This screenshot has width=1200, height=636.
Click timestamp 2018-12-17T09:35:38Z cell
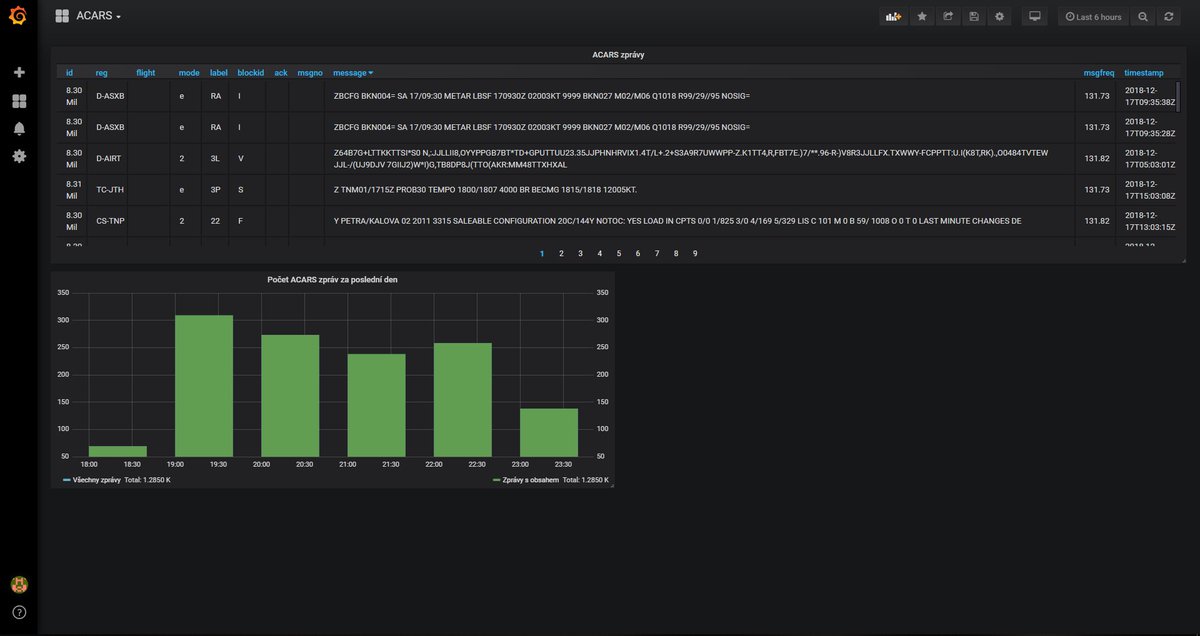pos(1146,96)
